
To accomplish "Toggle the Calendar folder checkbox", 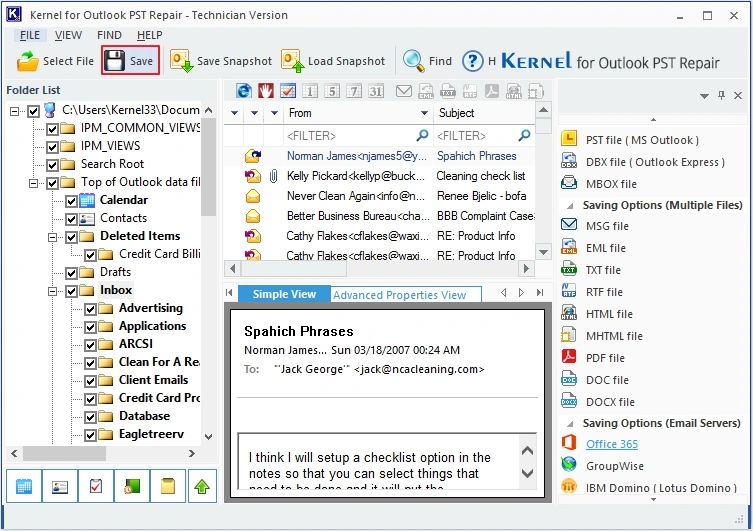I will 72,201.
